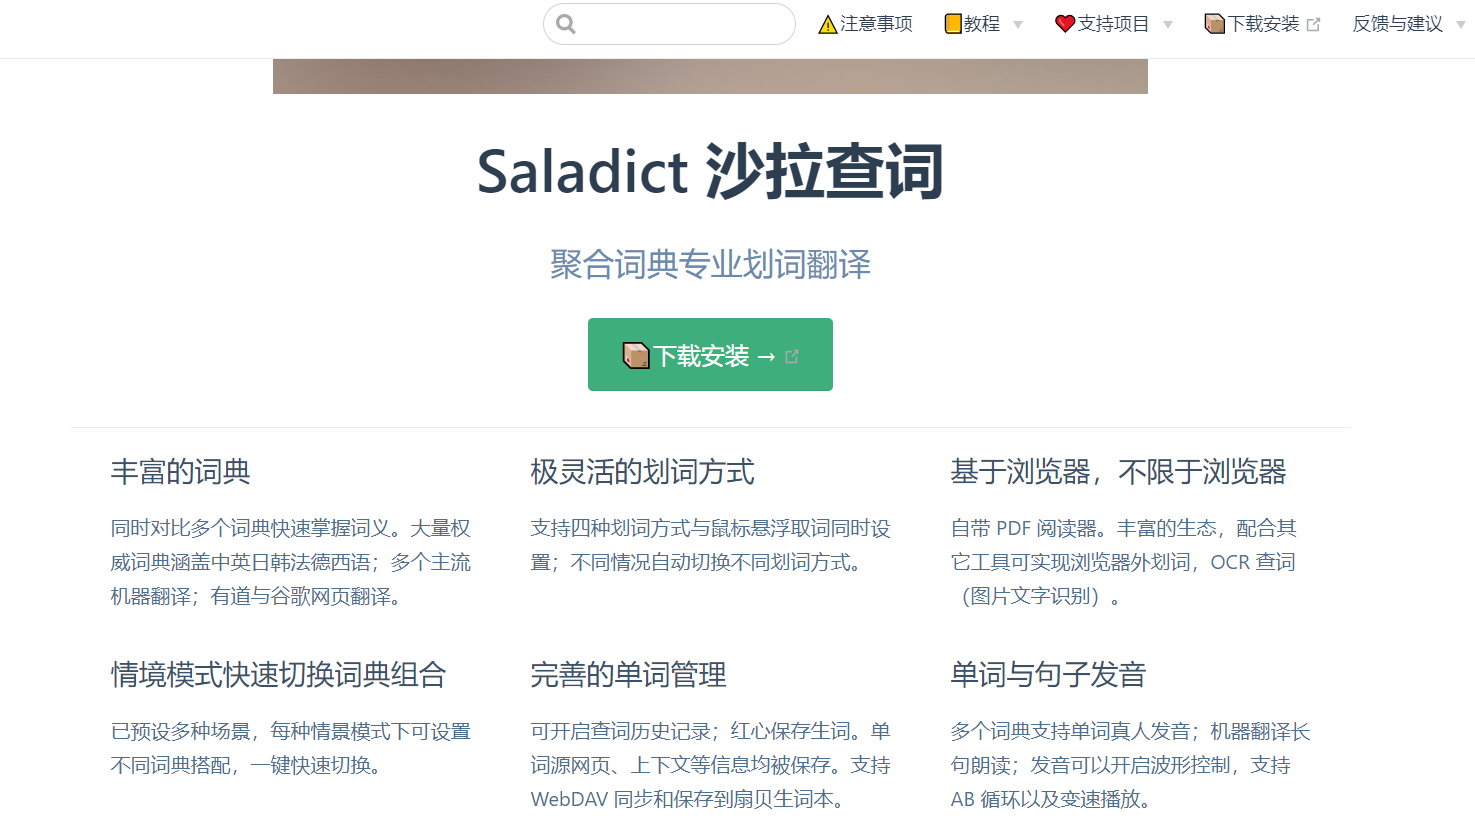This screenshot has height=820, width=1475.
Task: Click the paragraph starting 同时对比多个词典
Action: coord(291,562)
